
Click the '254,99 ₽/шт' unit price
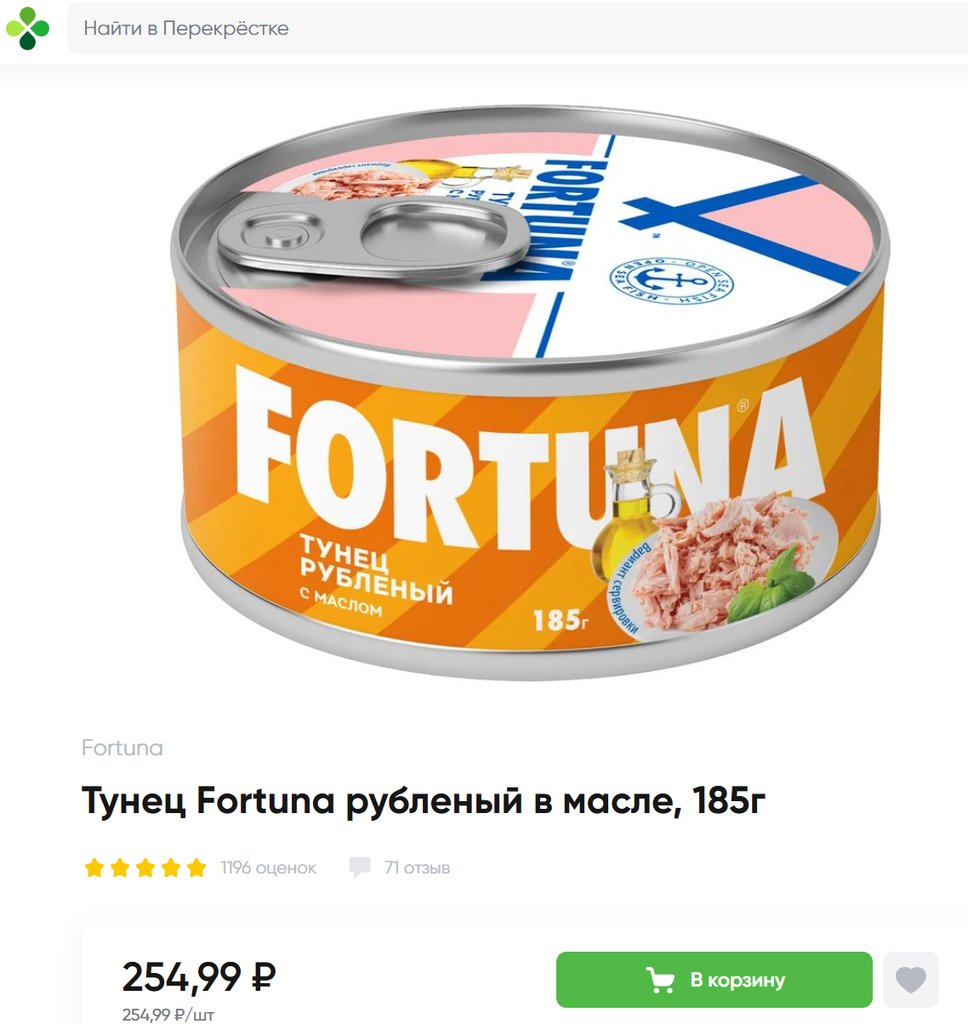pyautogui.click(x=169, y=1014)
